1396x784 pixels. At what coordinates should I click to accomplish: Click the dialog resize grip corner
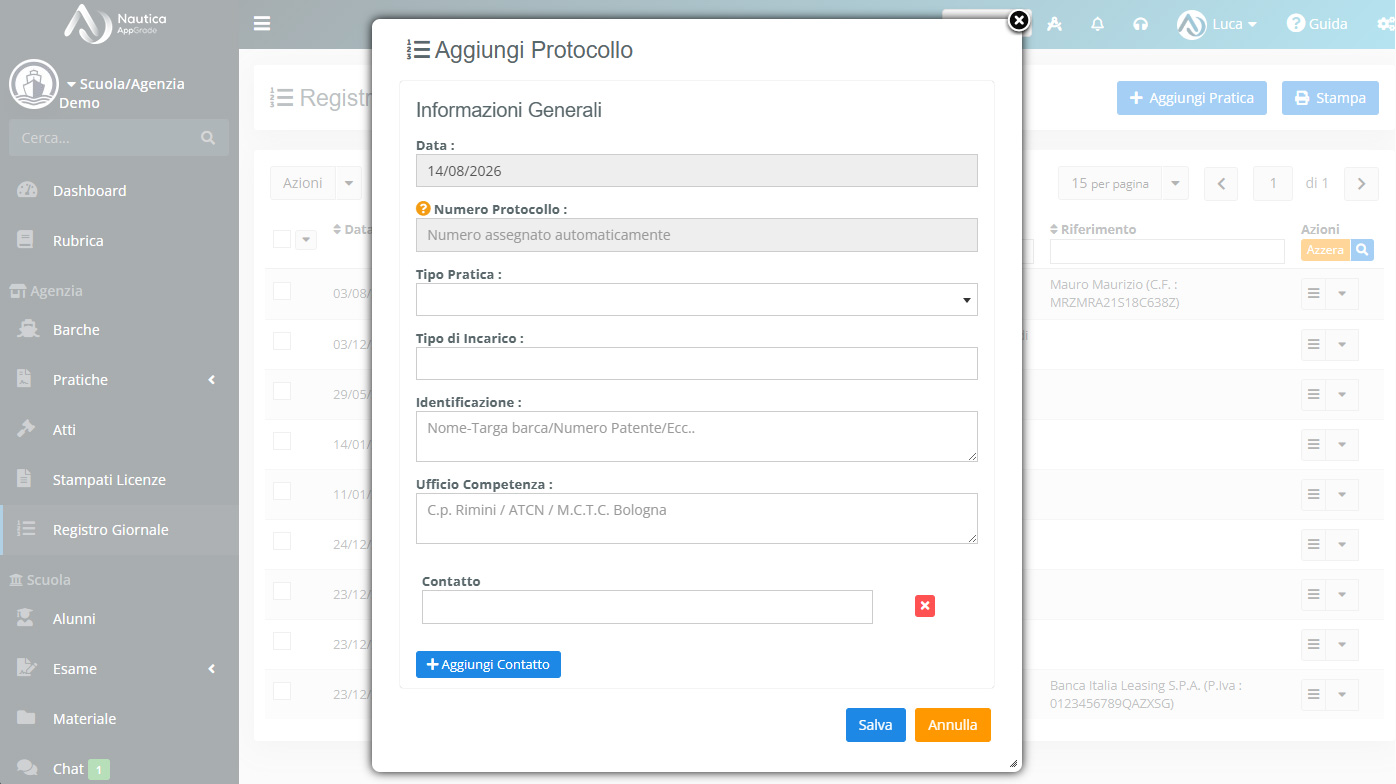(x=1013, y=763)
